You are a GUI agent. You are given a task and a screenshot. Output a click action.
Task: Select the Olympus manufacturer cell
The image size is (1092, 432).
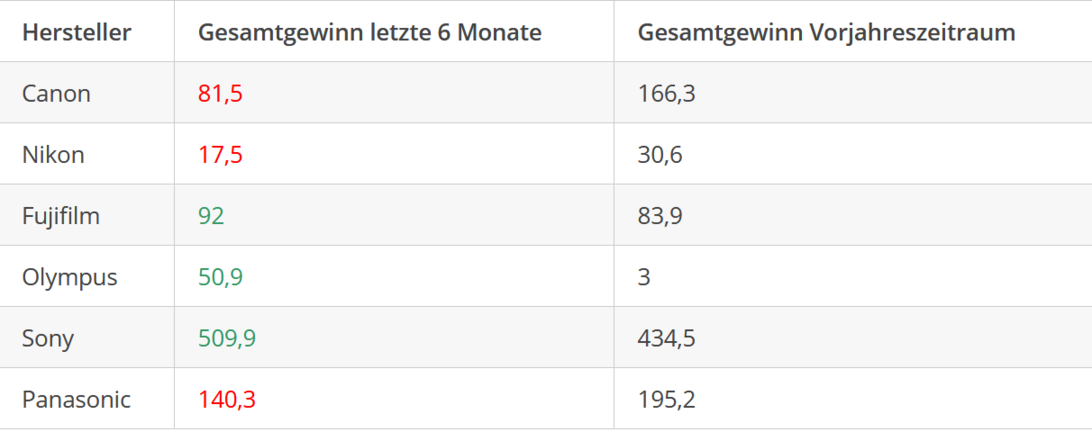pyautogui.click(x=69, y=277)
